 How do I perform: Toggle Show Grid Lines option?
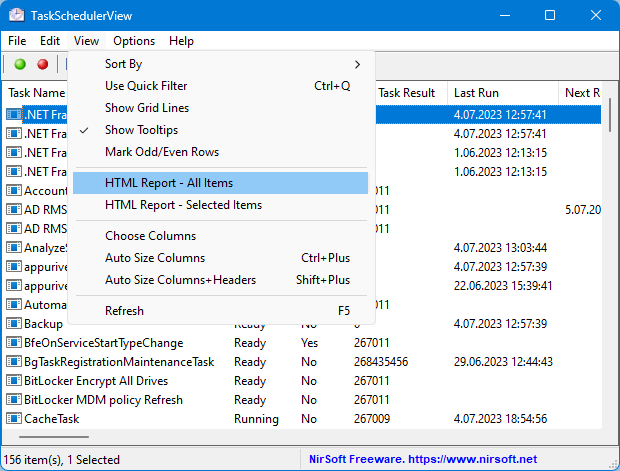pos(221,108)
